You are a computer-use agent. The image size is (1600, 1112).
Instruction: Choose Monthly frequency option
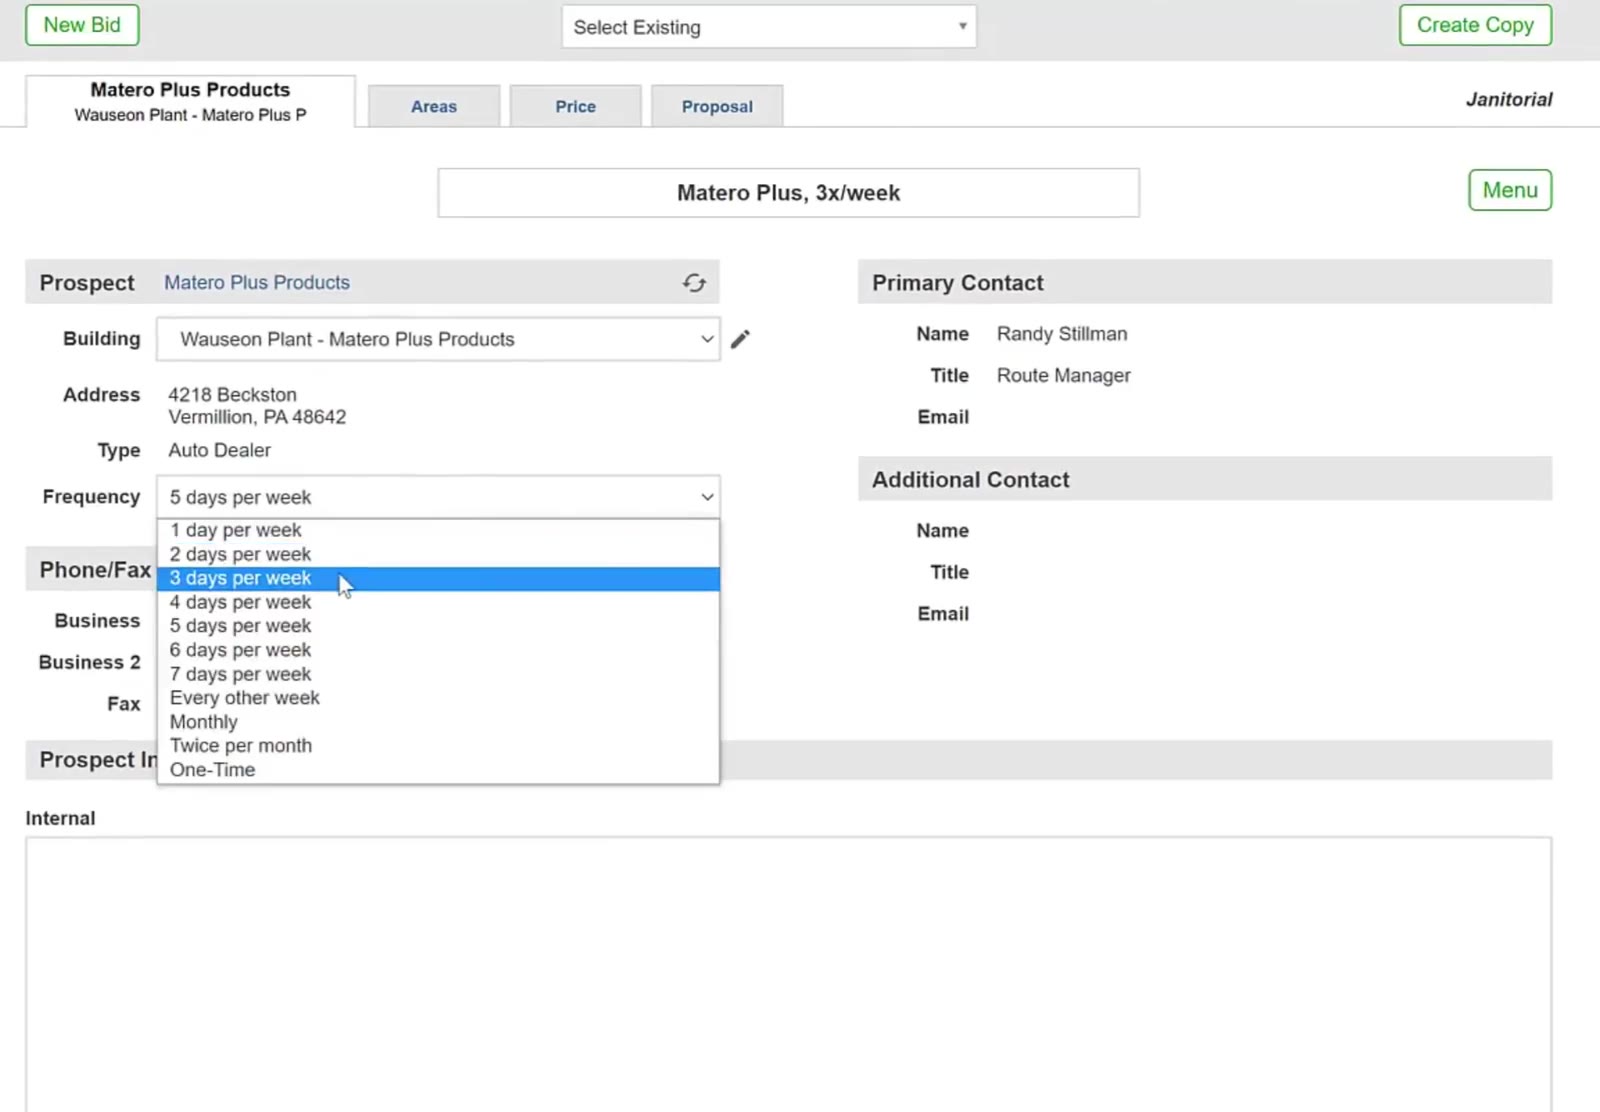tap(438, 722)
